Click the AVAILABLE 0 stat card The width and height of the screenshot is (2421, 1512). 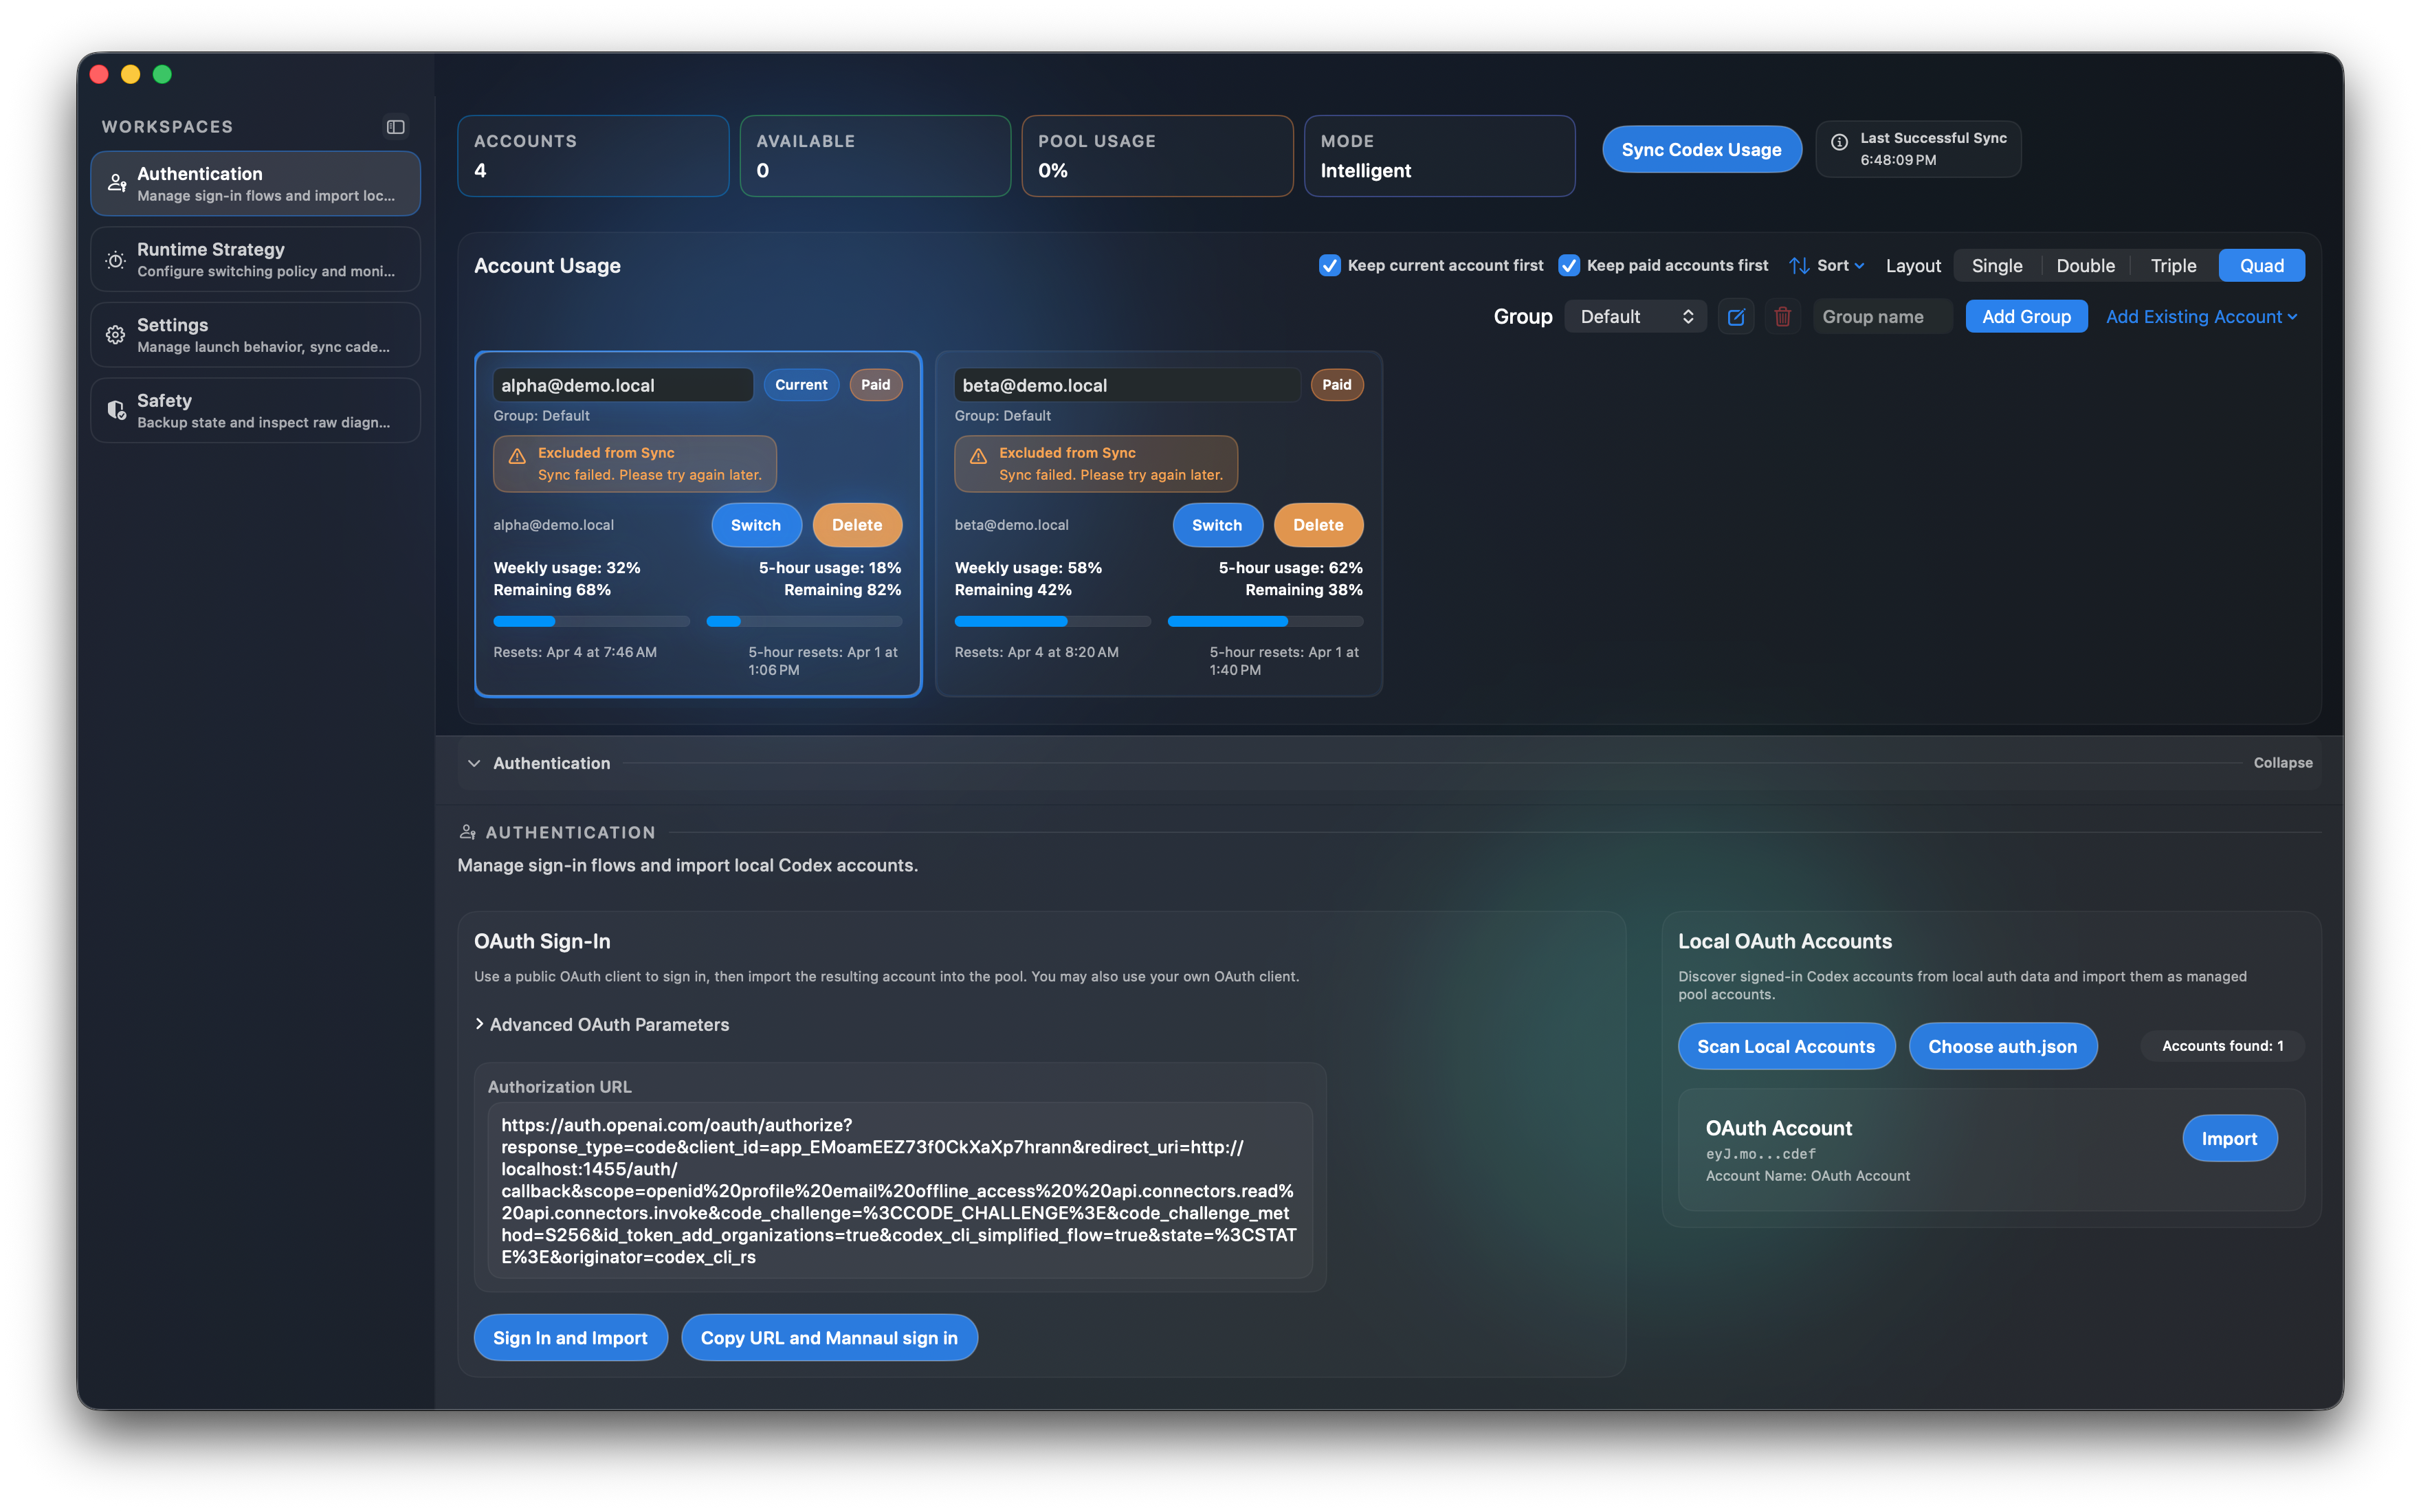(x=875, y=156)
